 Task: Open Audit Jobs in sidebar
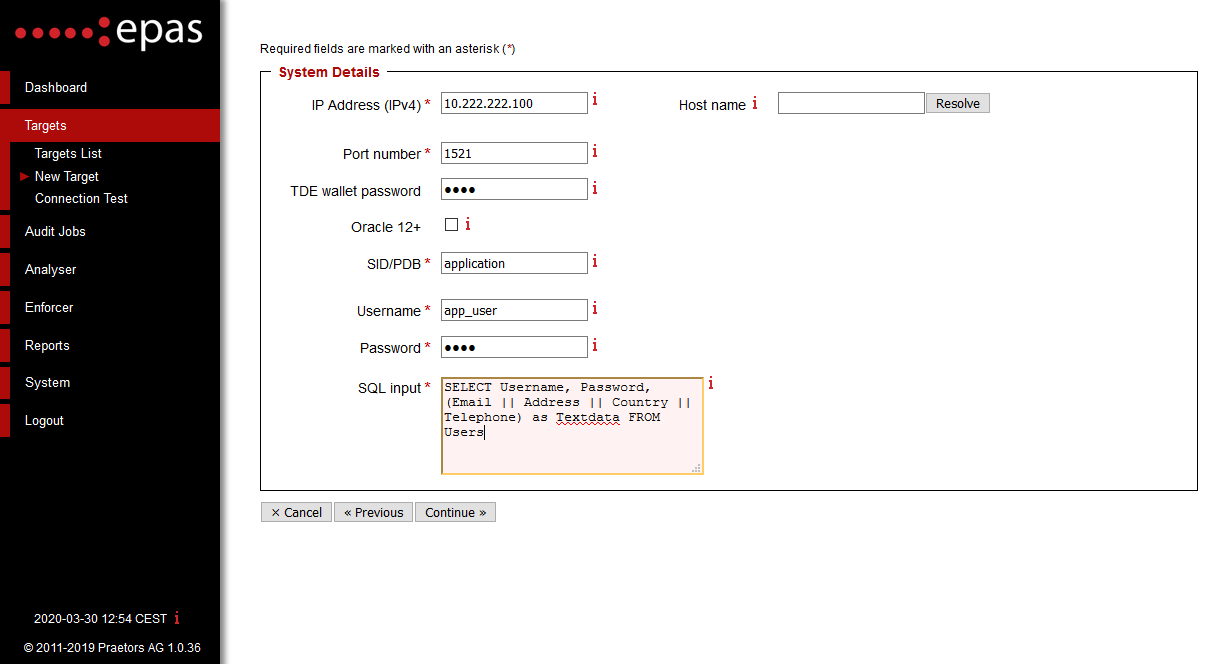(x=55, y=231)
